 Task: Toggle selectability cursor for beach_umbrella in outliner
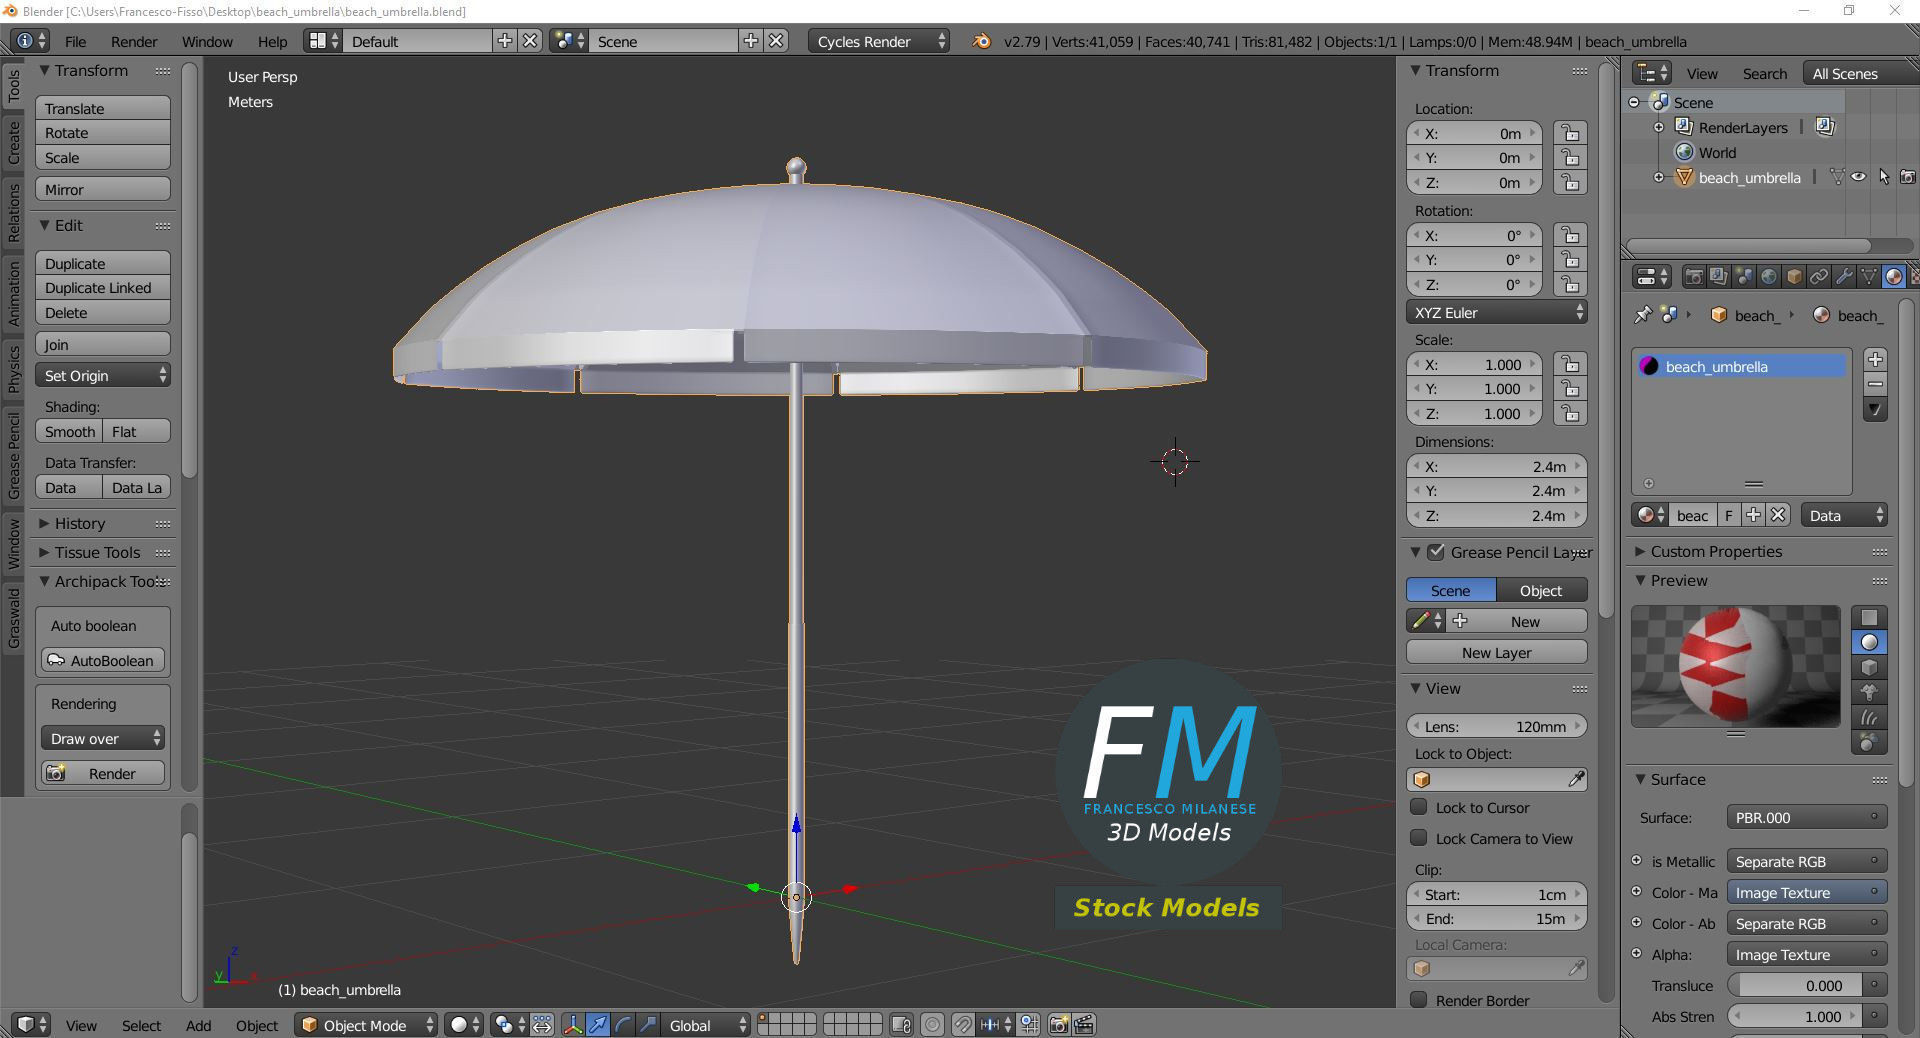tap(1884, 177)
